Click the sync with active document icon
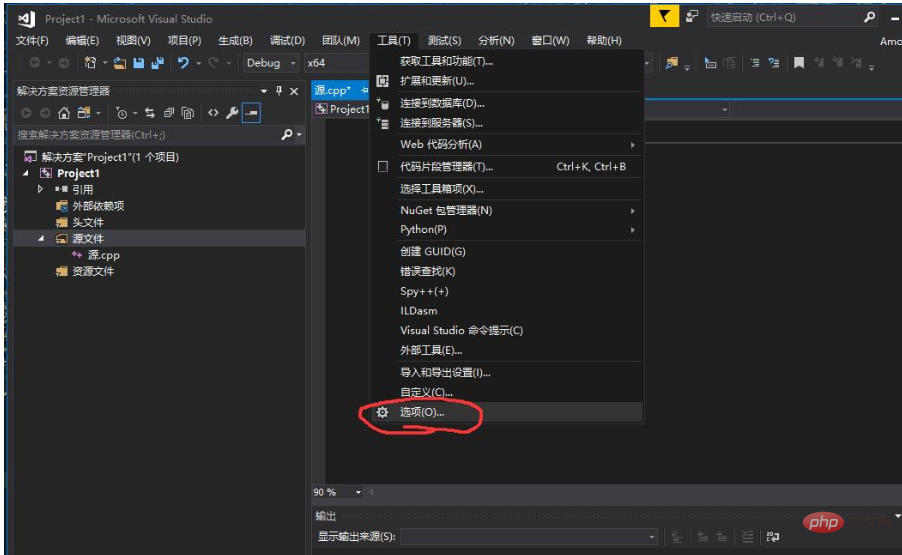Image resolution: width=902 pixels, height=555 pixels. coord(150,113)
